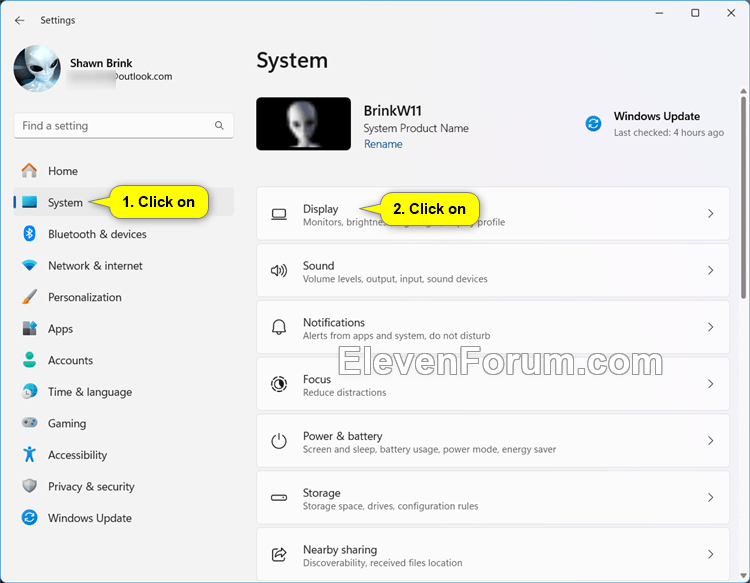The width and height of the screenshot is (750, 583).
Task: Open Privacy & security settings
Action: 91,486
